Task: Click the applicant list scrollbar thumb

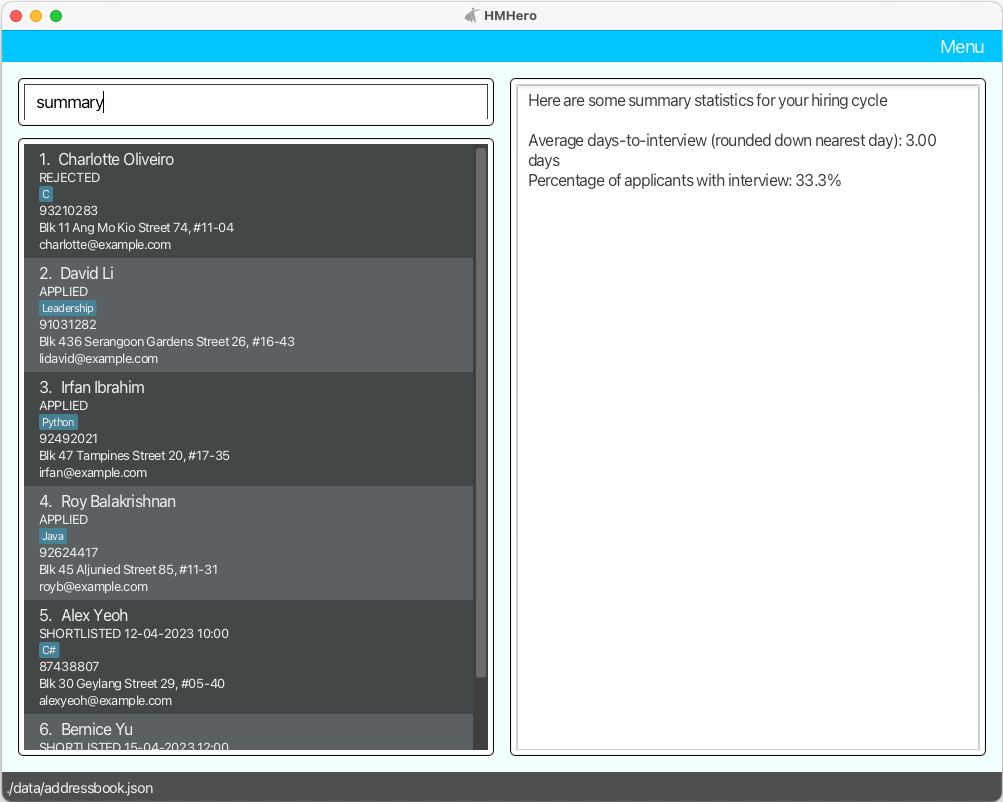Action: (481, 410)
